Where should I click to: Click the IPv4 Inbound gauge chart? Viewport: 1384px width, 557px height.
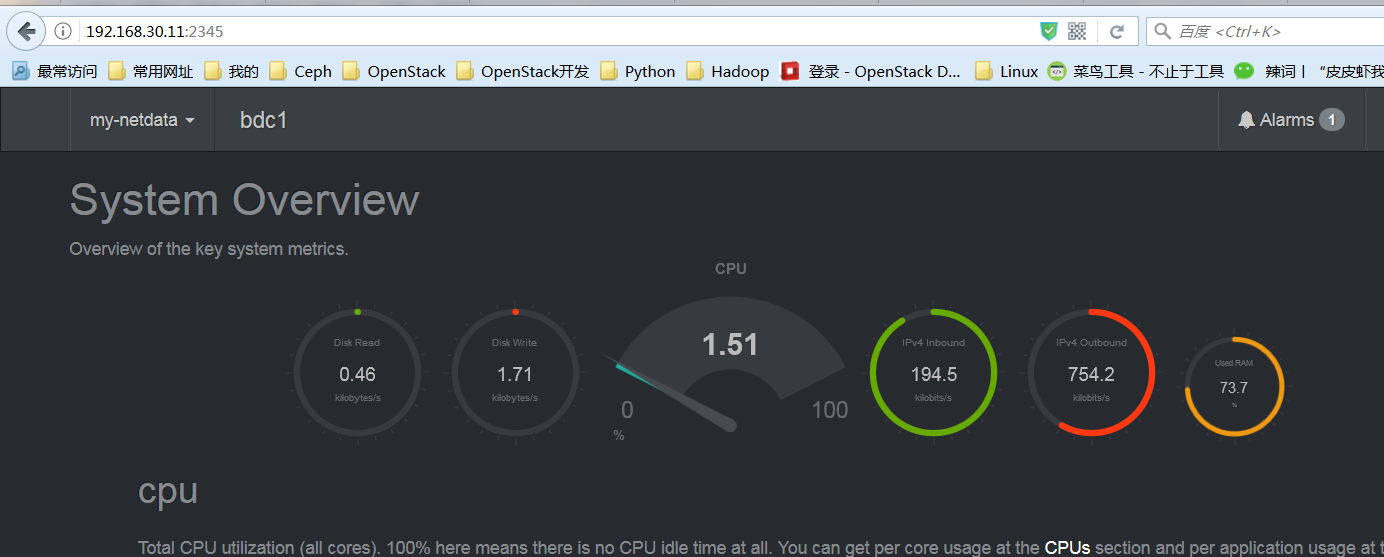(933, 373)
